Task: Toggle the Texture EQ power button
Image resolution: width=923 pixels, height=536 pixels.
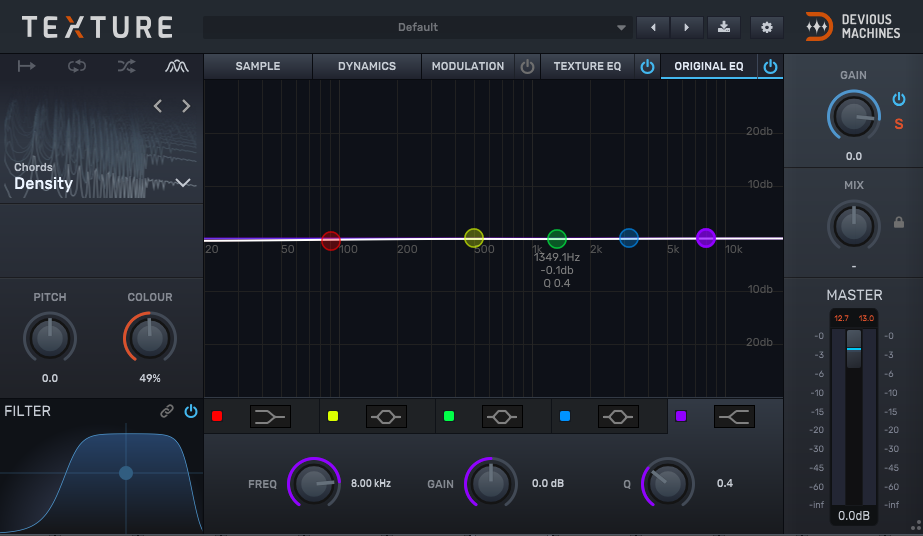Action: click(x=647, y=66)
